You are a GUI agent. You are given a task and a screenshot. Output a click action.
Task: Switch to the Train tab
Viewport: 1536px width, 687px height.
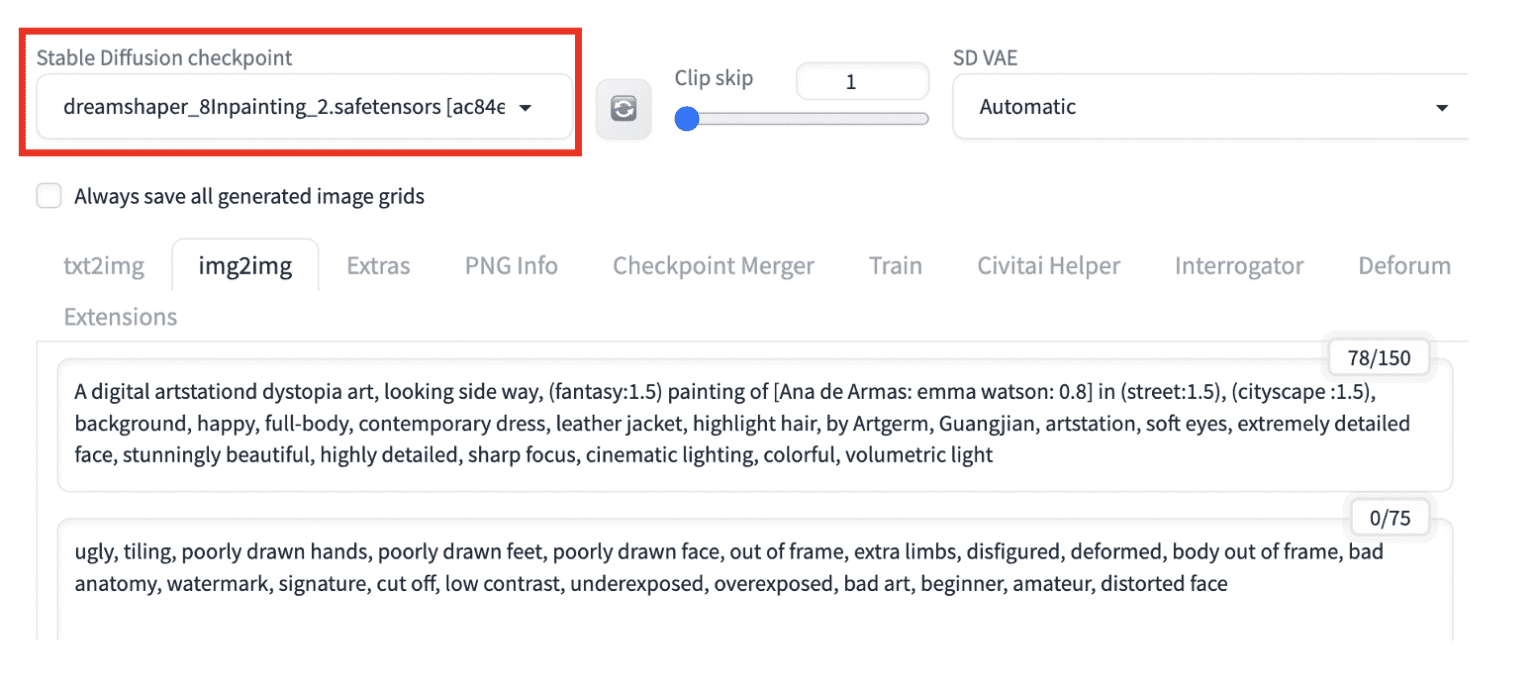point(895,265)
